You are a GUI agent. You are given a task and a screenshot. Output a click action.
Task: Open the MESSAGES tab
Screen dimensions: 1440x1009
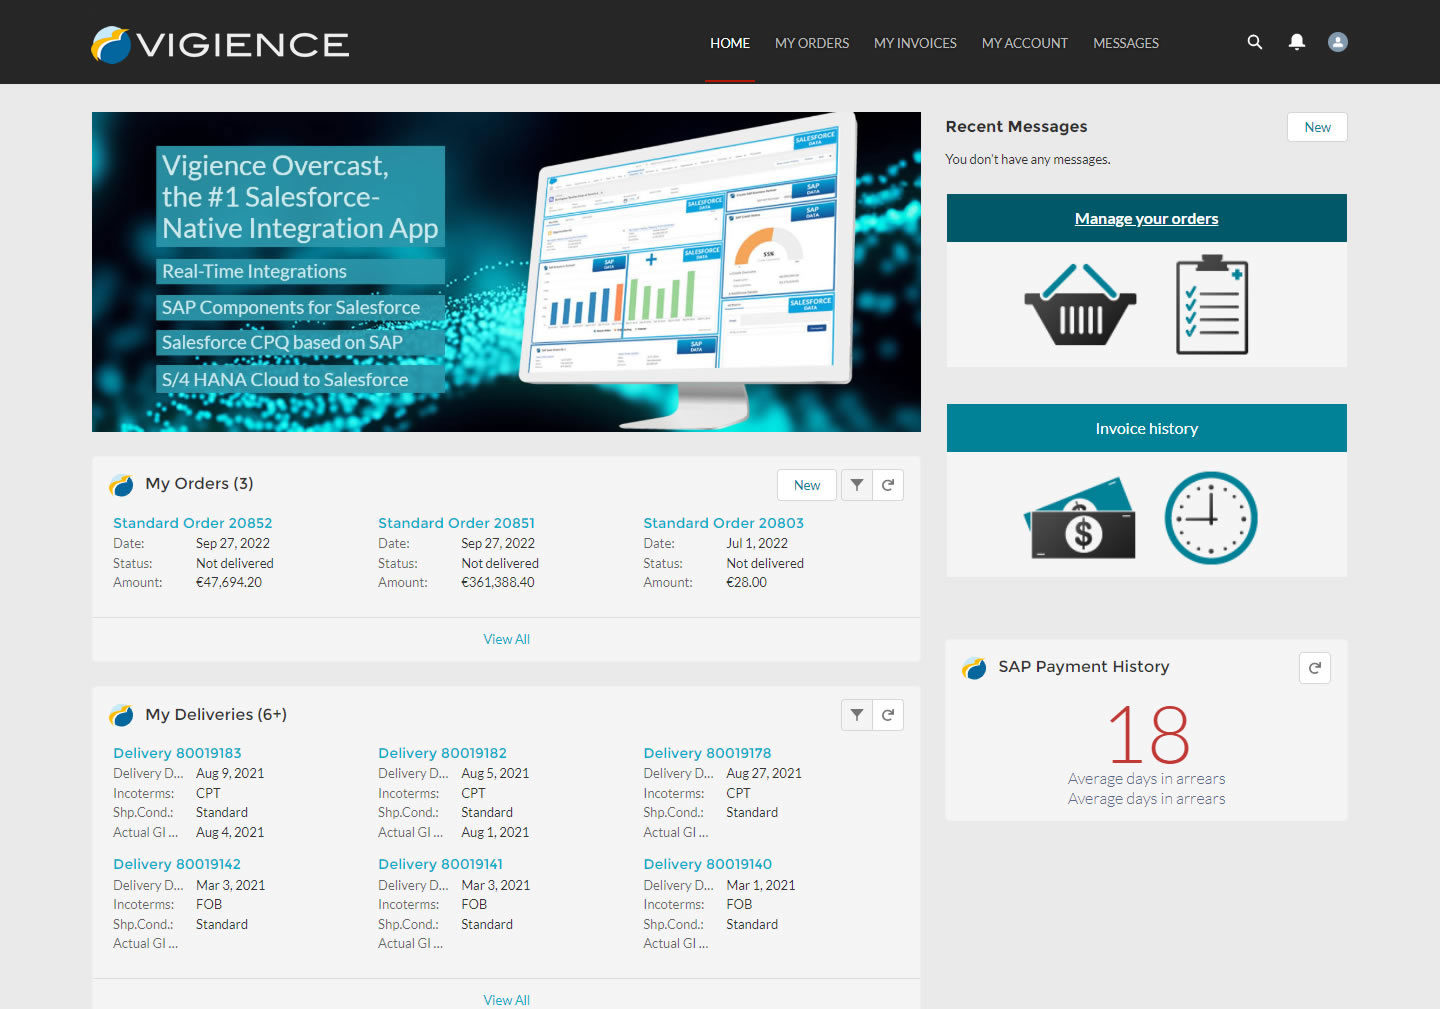point(1126,43)
